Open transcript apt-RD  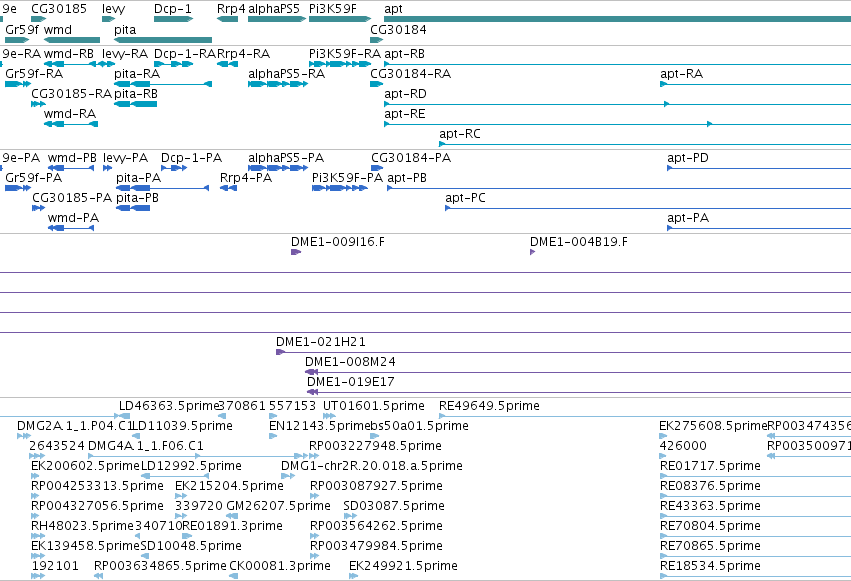405,94
